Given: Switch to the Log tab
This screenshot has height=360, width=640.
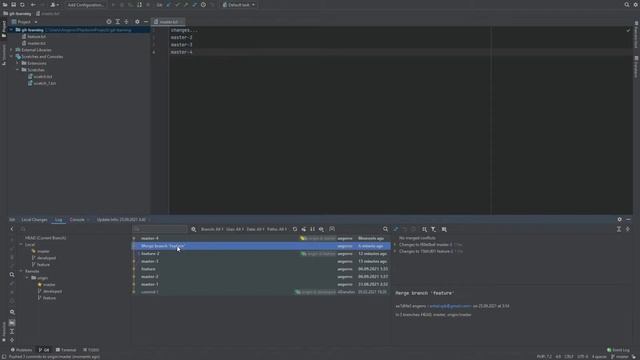Looking at the screenshot, I should click(x=58, y=220).
